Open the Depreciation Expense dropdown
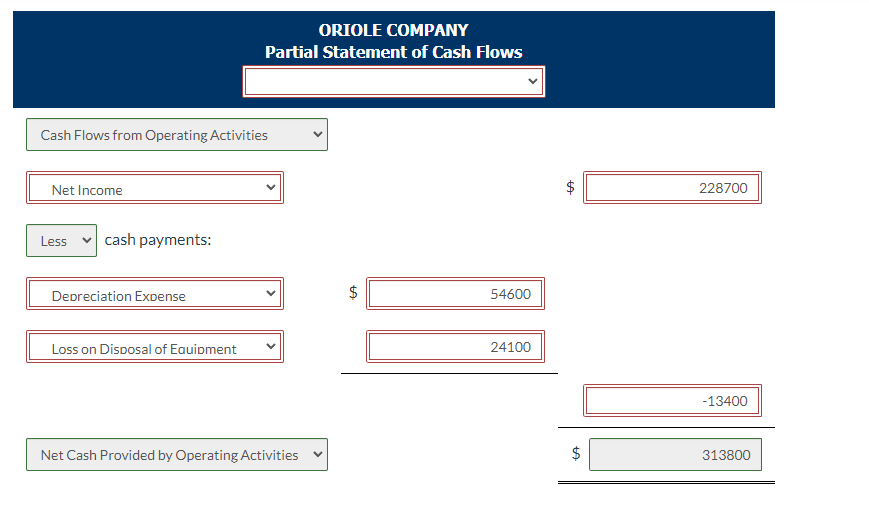 pos(154,294)
